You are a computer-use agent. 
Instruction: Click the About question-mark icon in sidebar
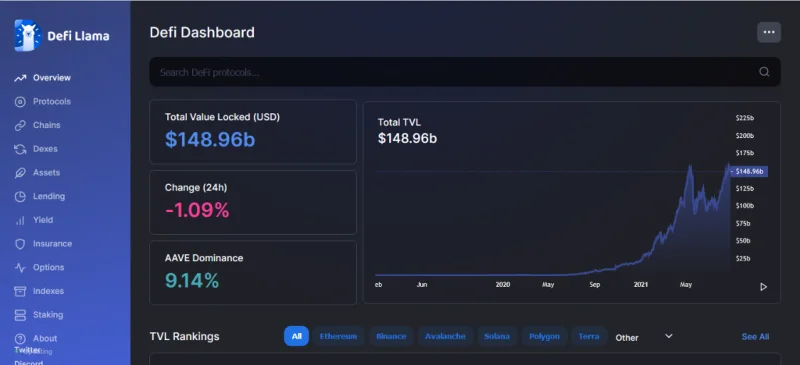coord(20,339)
